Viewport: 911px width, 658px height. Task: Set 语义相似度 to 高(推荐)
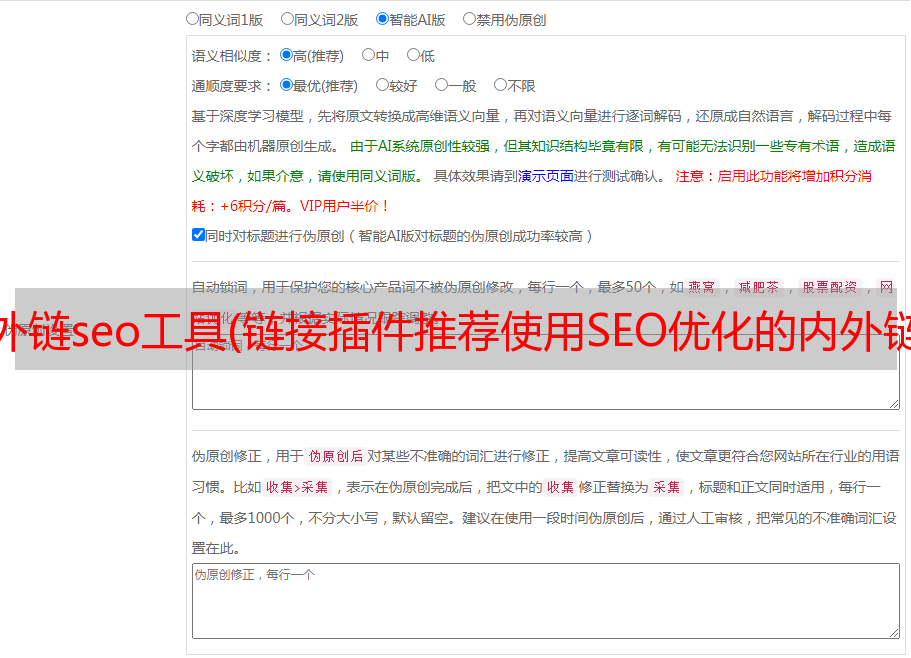pyautogui.click(x=286, y=55)
